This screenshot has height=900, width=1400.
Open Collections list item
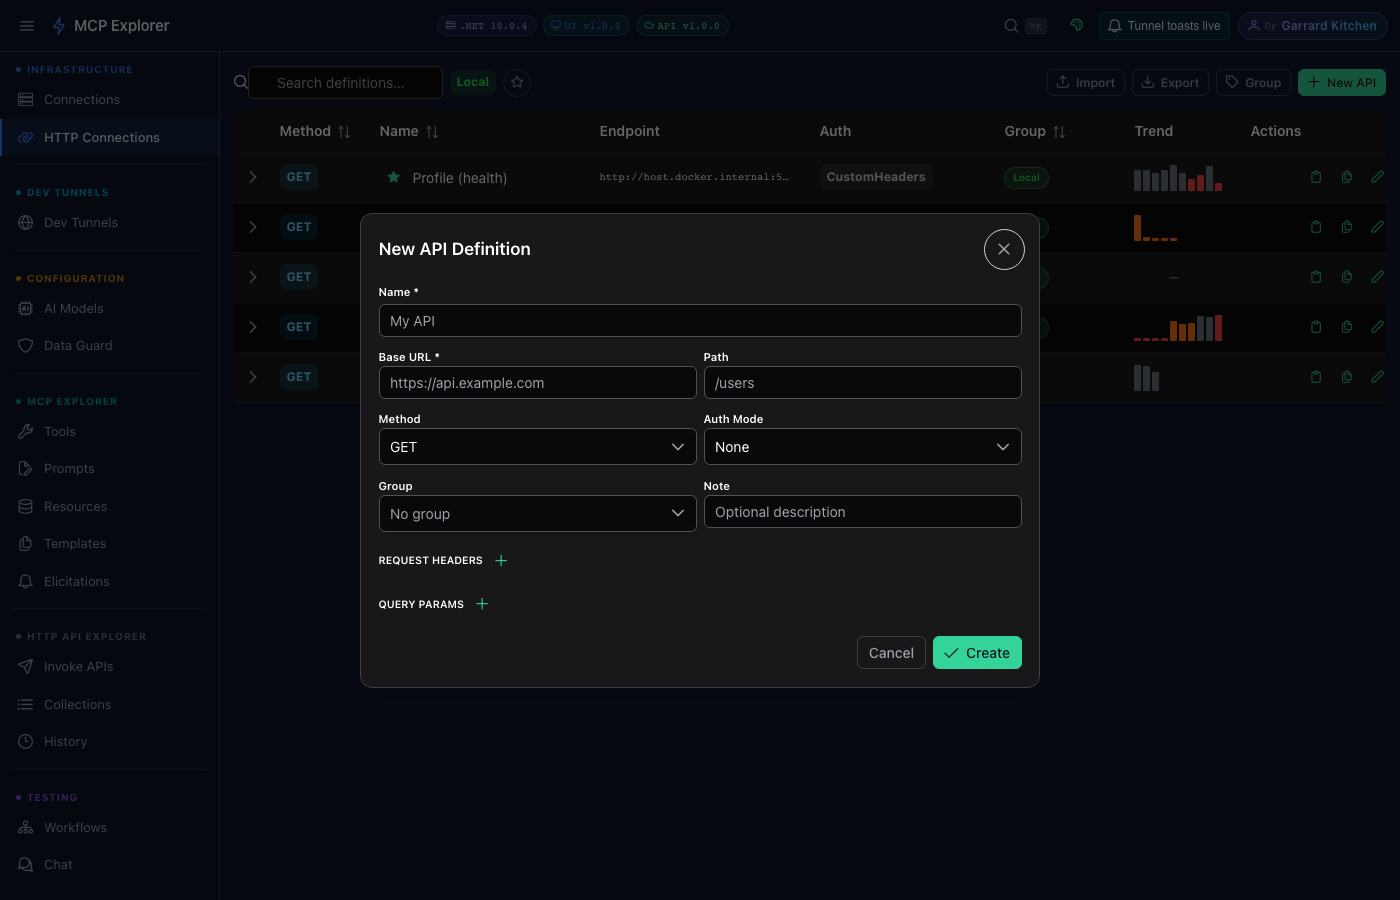click(x=110, y=705)
